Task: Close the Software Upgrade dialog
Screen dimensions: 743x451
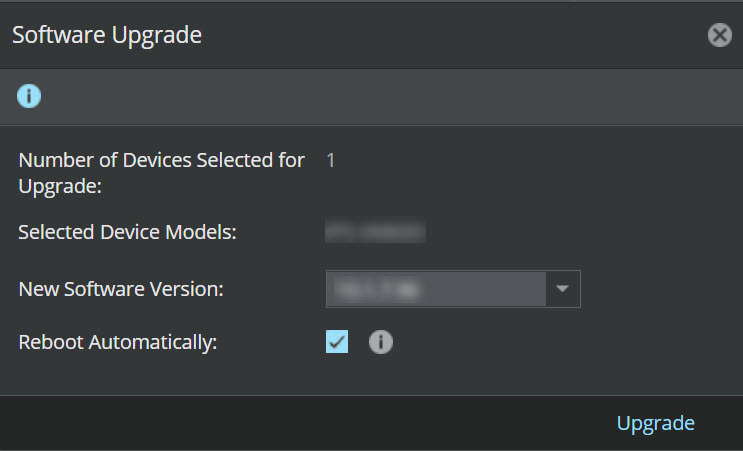Action: [x=720, y=35]
